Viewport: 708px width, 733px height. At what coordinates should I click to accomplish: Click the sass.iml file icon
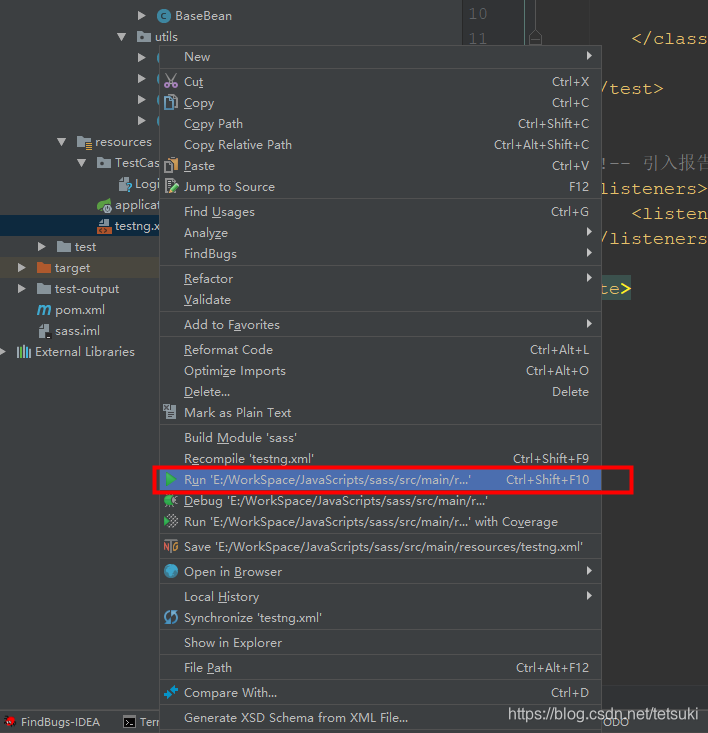pos(44,331)
